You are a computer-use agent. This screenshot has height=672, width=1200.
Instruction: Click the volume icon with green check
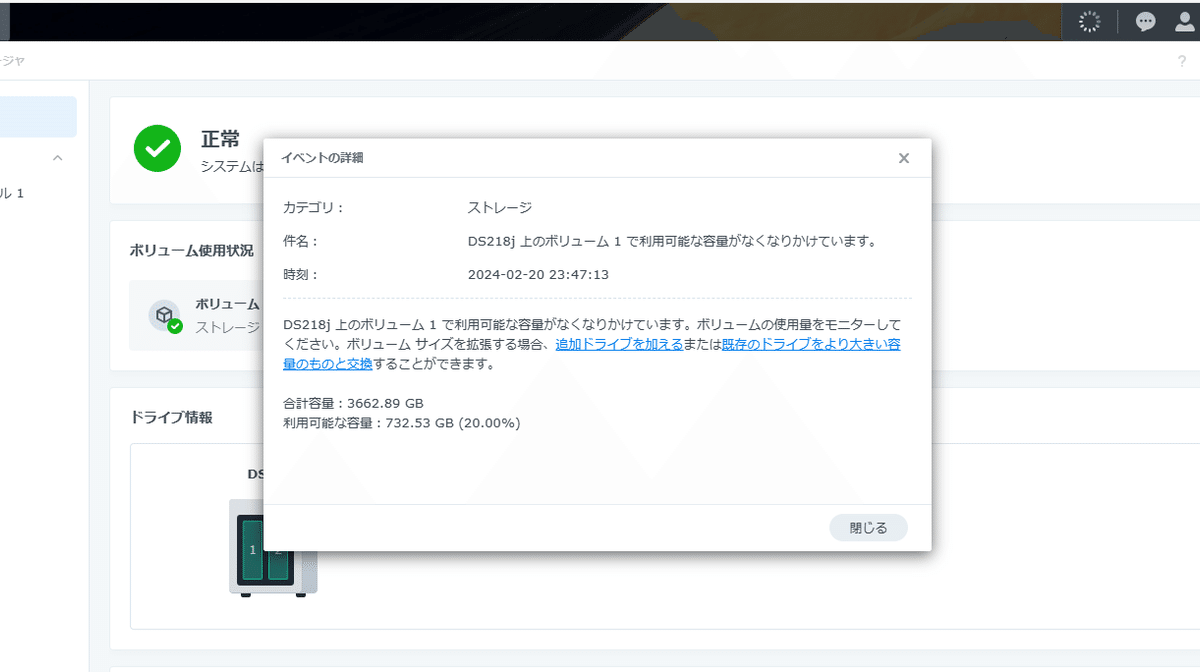[165, 316]
